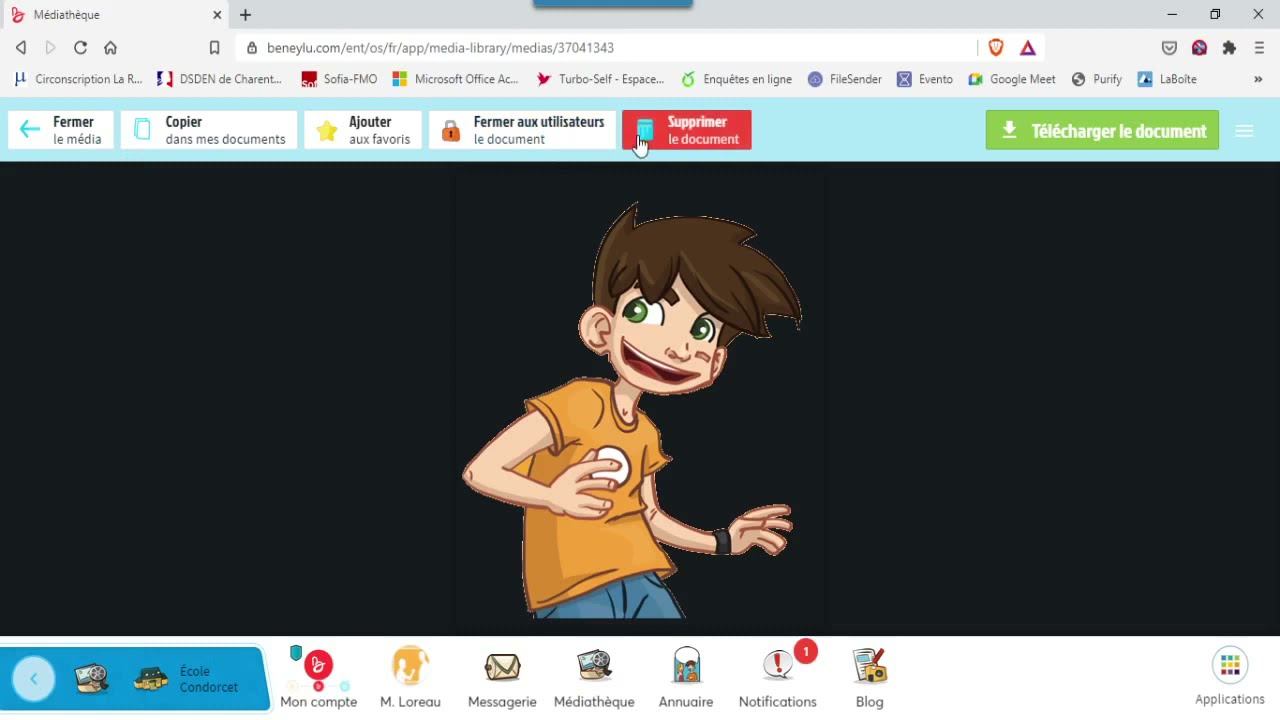Image resolution: width=1280 pixels, height=720 pixels.
Task: Click Fermer aux utilisateurs le document
Action: (x=522, y=130)
